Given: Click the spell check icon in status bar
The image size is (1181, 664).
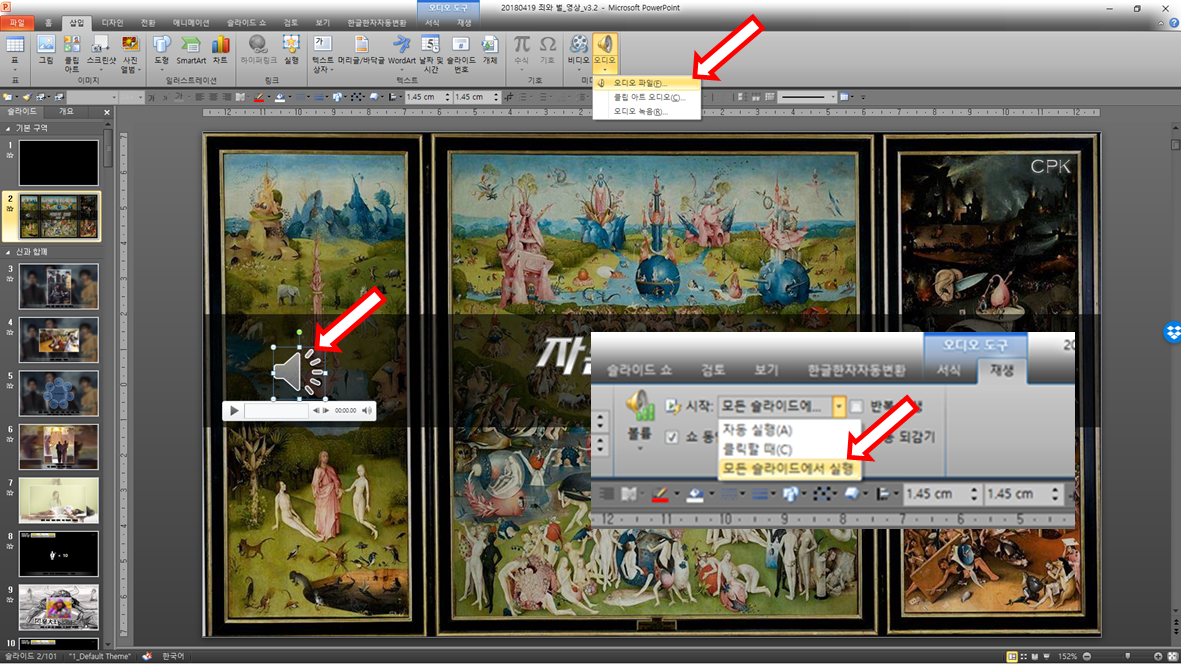Looking at the screenshot, I should pos(147,656).
